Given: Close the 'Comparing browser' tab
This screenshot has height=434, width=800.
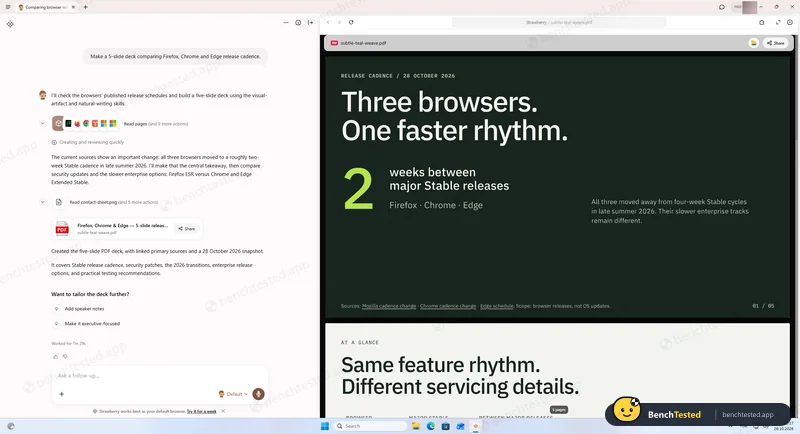Looking at the screenshot, I should 73,7.
